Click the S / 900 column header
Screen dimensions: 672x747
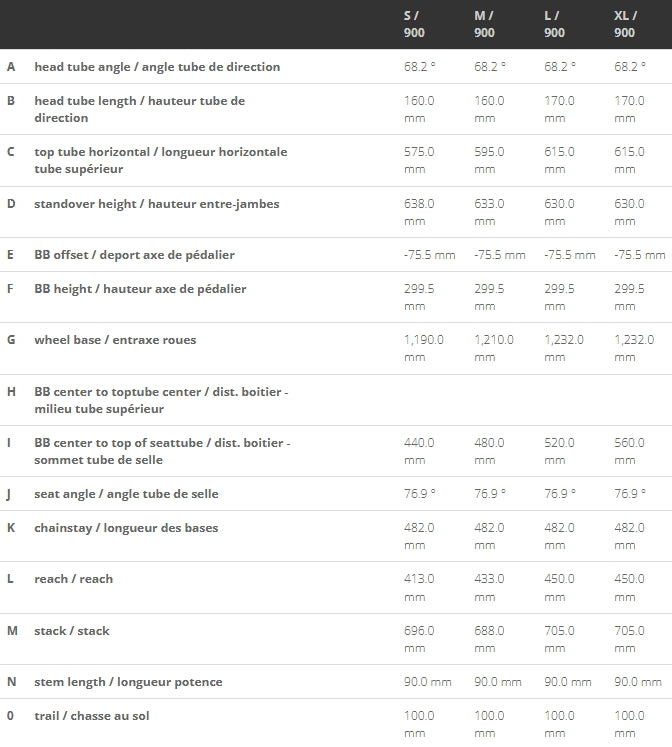click(415, 25)
